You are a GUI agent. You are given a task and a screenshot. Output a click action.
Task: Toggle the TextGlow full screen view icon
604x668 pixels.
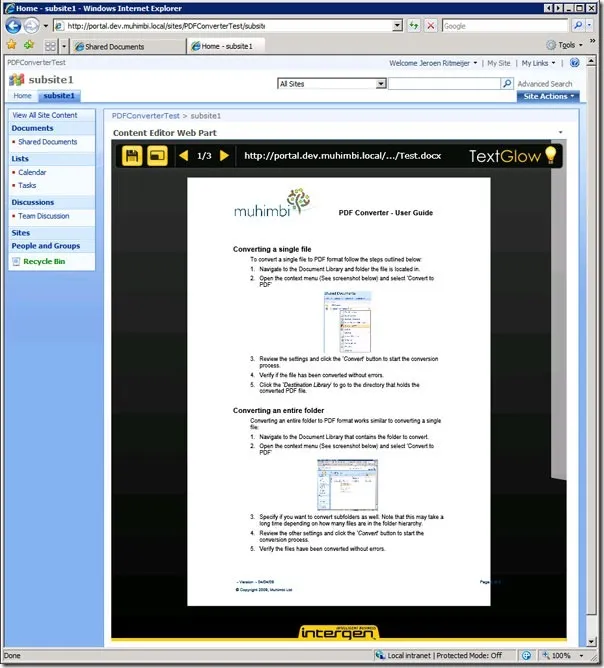tap(157, 156)
